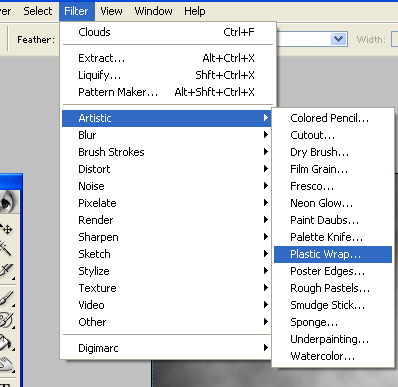
Task: Choose Pattern Maker... filter
Action: (167, 92)
